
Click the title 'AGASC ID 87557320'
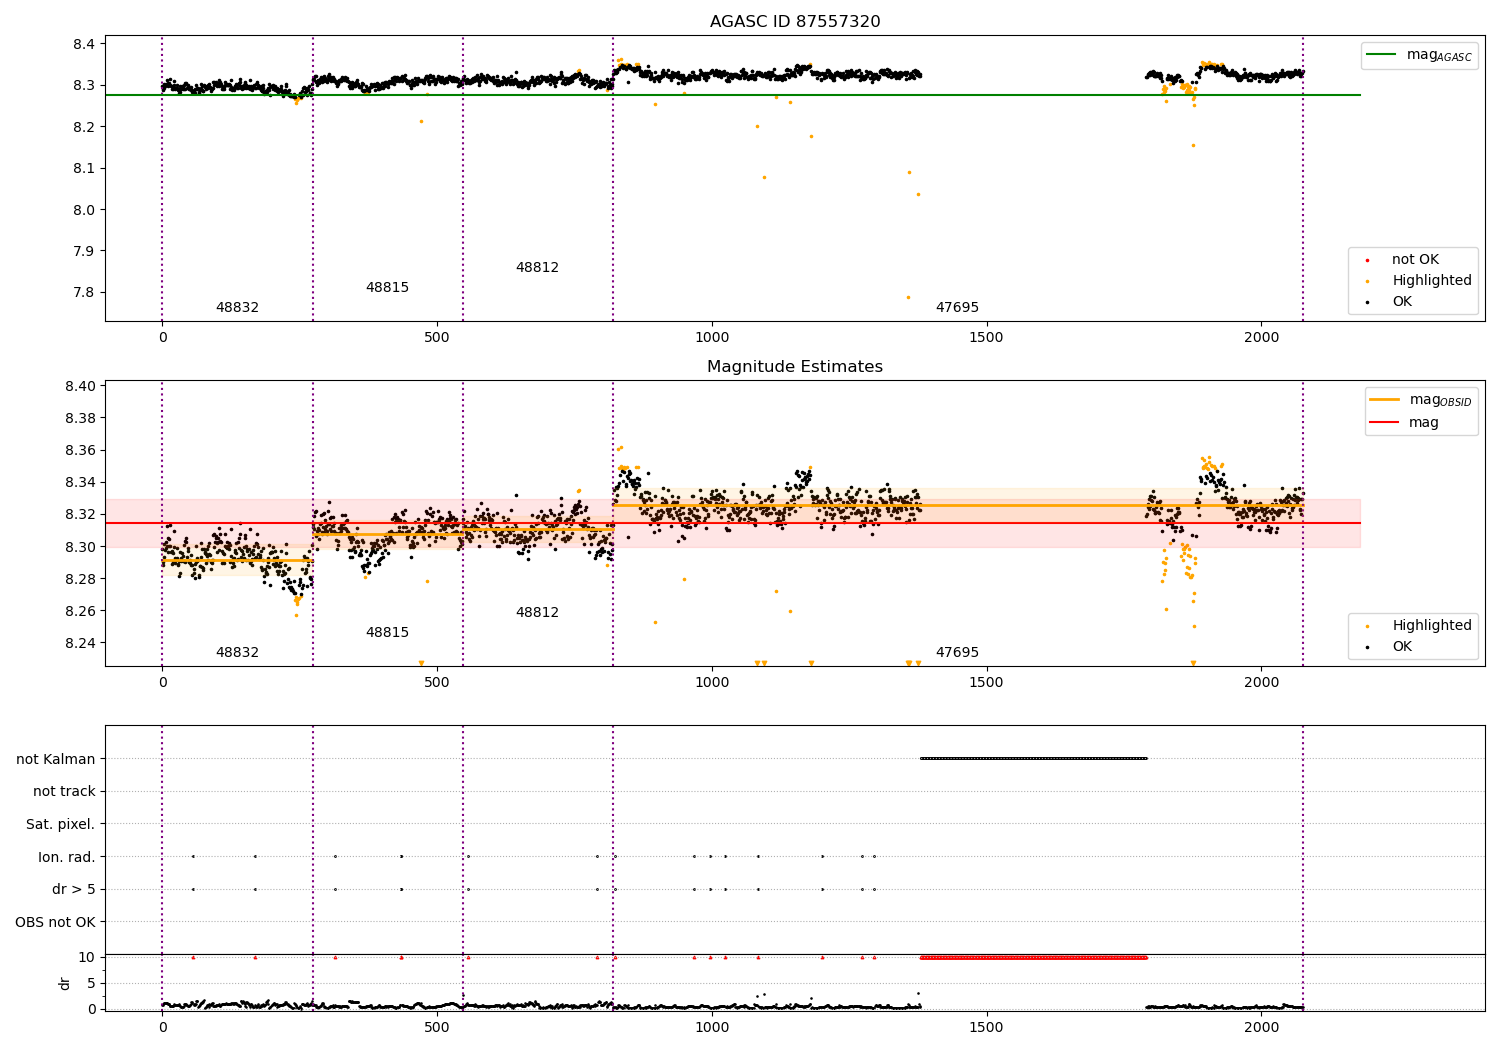tap(795, 22)
